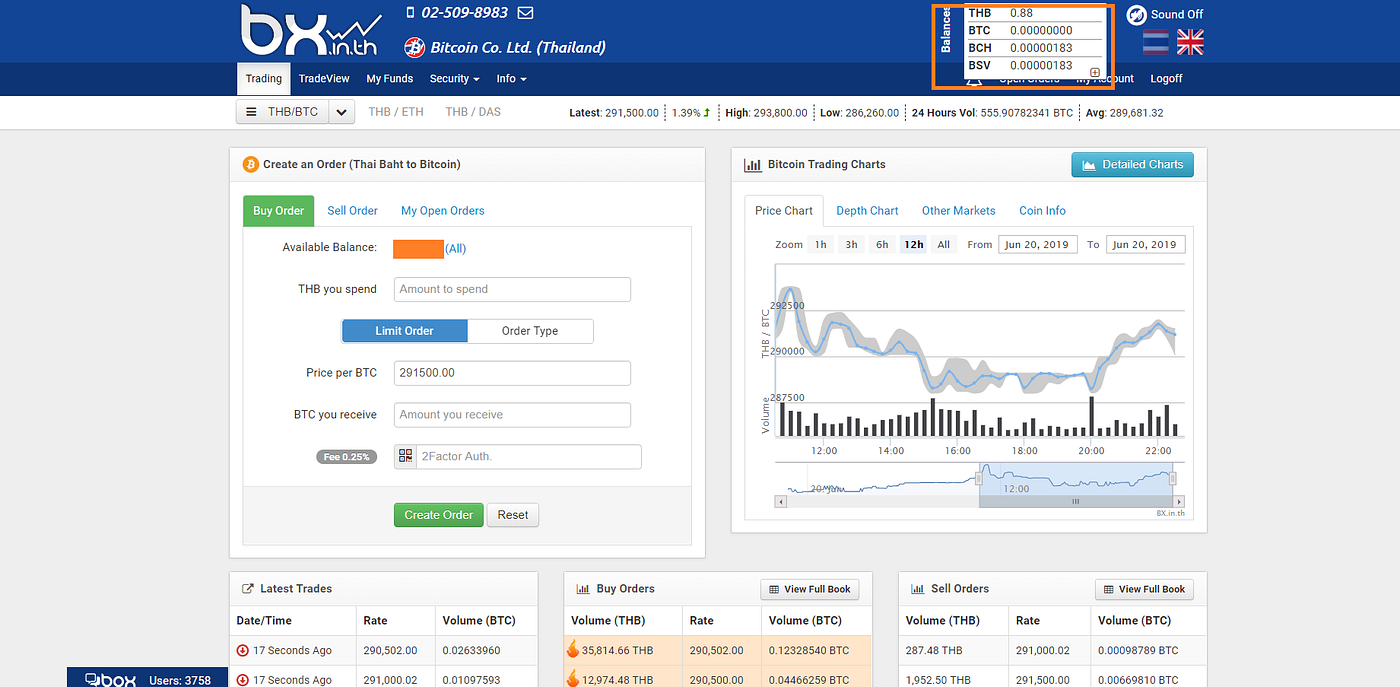
Task: Set chart zoom to 6h
Action: coord(882,244)
